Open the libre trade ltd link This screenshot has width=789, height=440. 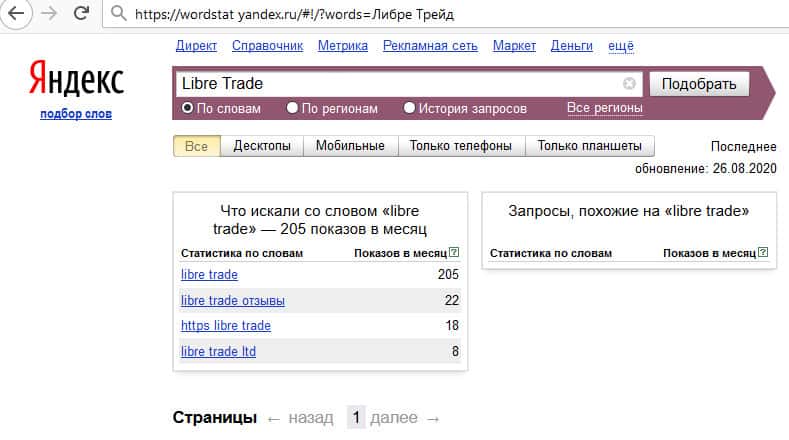point(218,351)
